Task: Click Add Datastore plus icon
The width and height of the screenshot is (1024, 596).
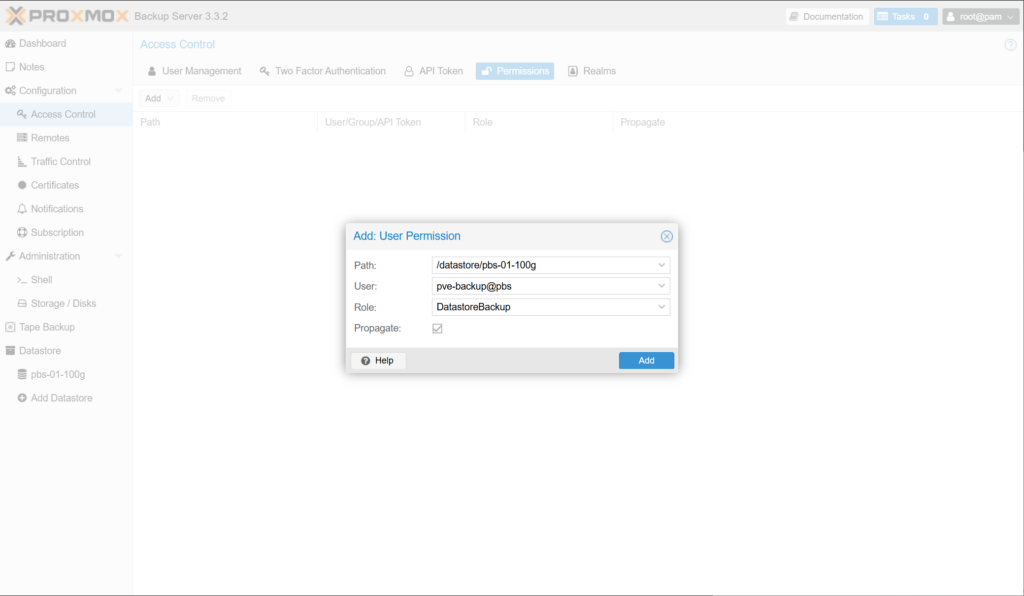Action: point(23,398)
